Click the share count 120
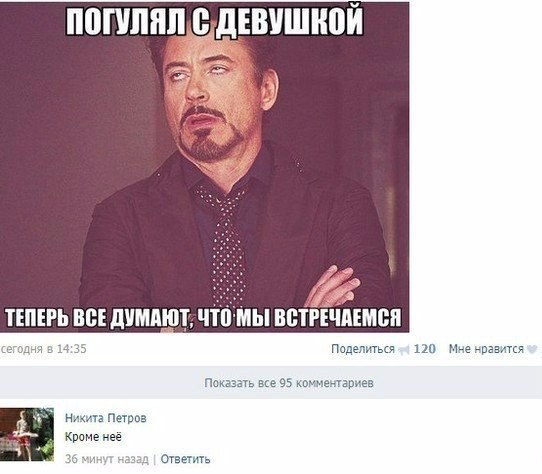The height and width of the screenshot is (474, 542). 424,349
